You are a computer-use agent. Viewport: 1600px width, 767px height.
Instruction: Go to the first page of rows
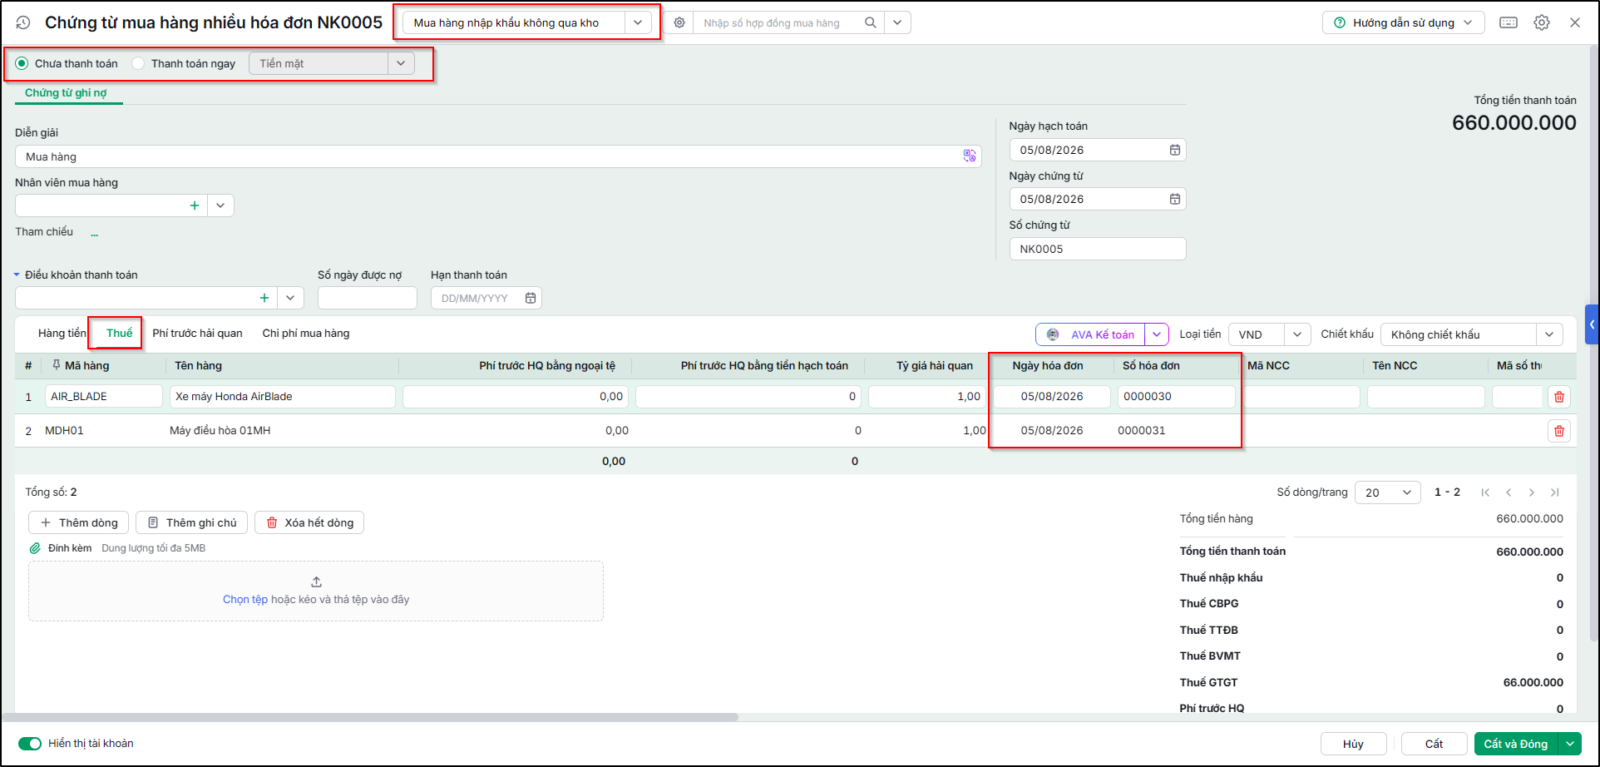pos(1486,492)
